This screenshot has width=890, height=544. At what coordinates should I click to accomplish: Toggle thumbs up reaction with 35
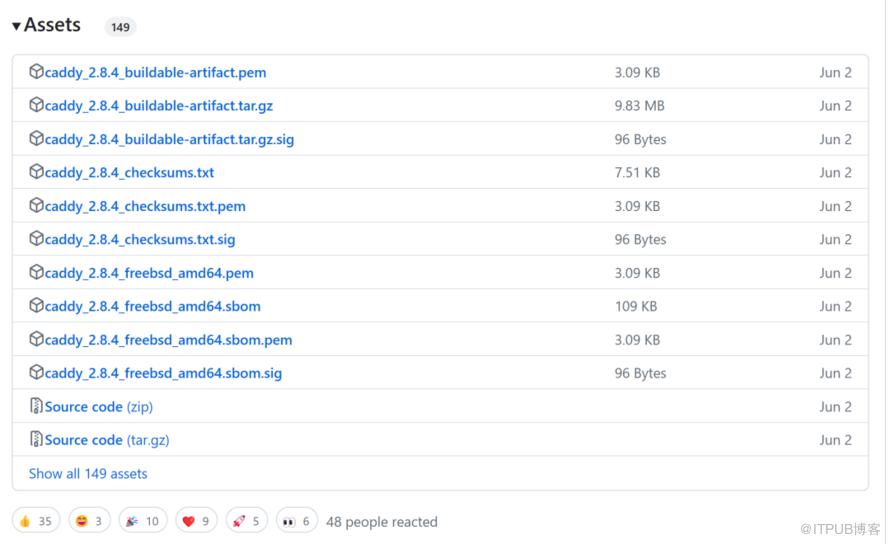(36, 521)
